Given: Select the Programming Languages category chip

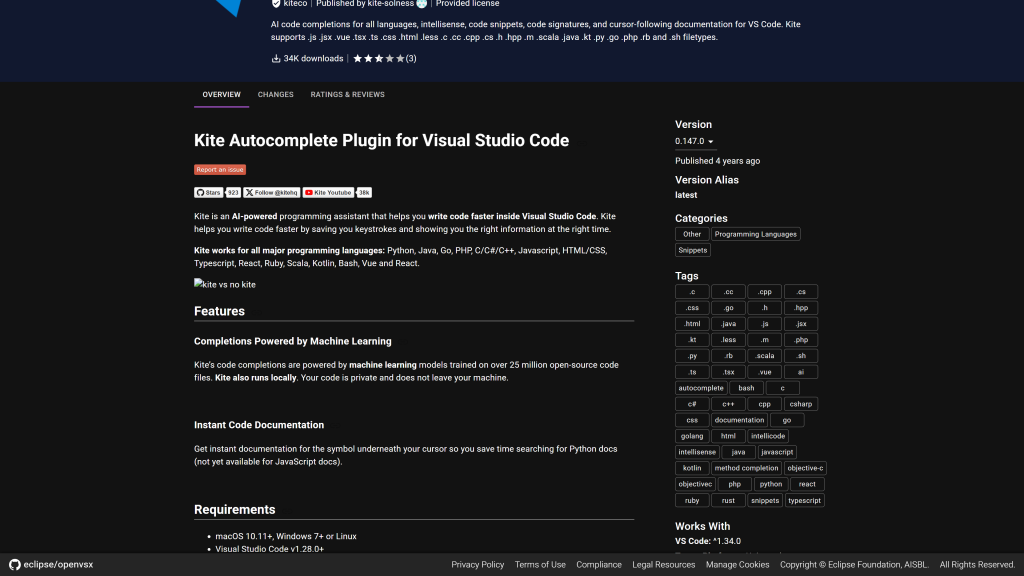Looking at the screenshot, I should tap(756, 234).
